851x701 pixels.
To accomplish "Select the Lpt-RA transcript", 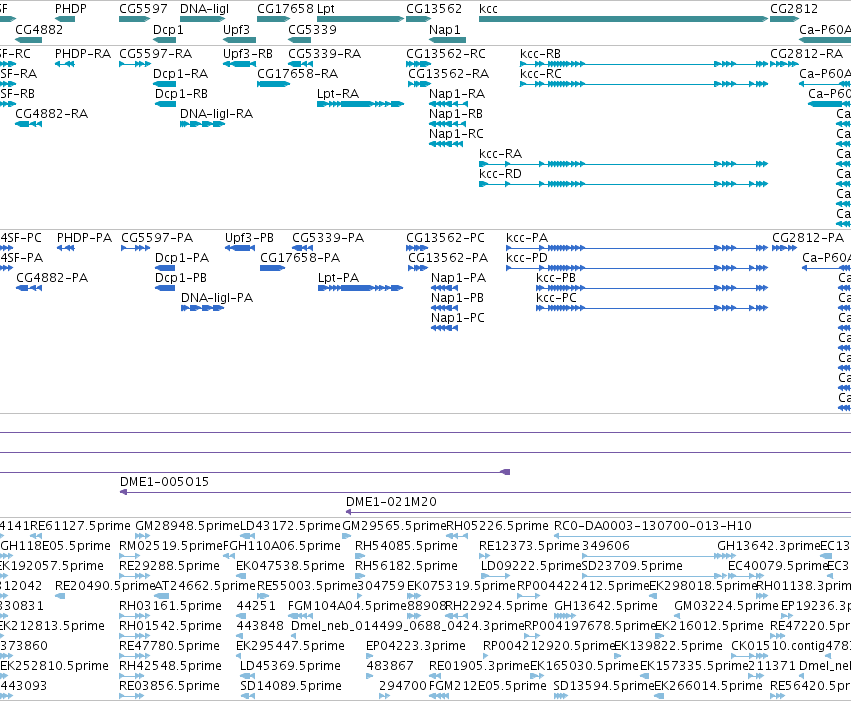I will (360, 104).
